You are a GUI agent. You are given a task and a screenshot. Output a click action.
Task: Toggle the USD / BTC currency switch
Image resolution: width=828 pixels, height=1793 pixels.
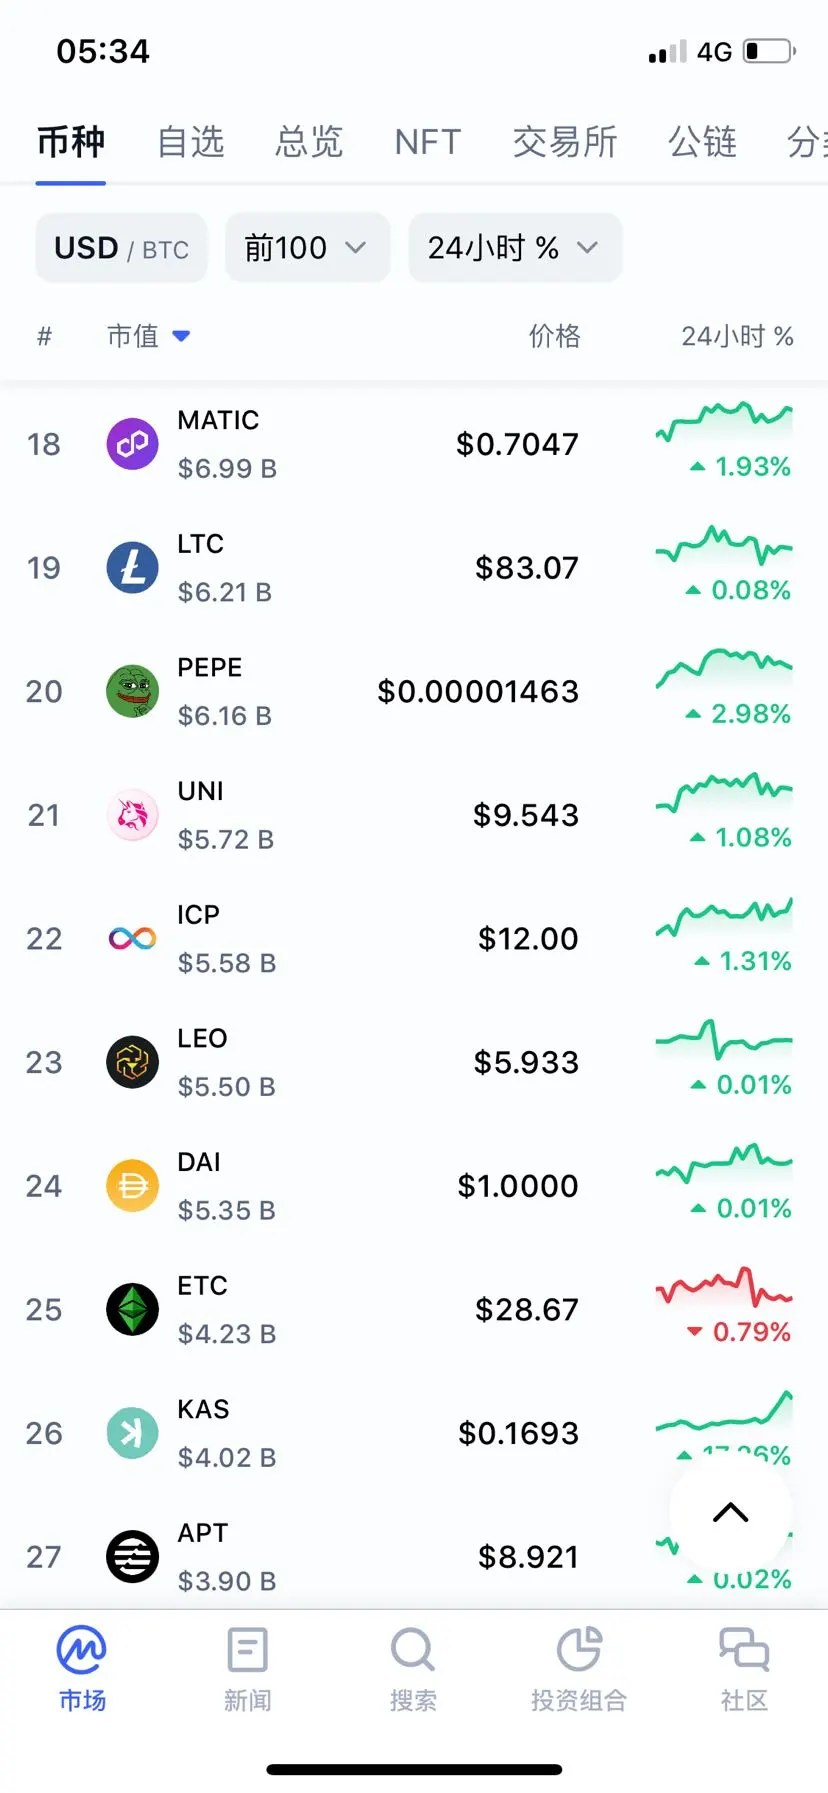(x=121, y=248)
